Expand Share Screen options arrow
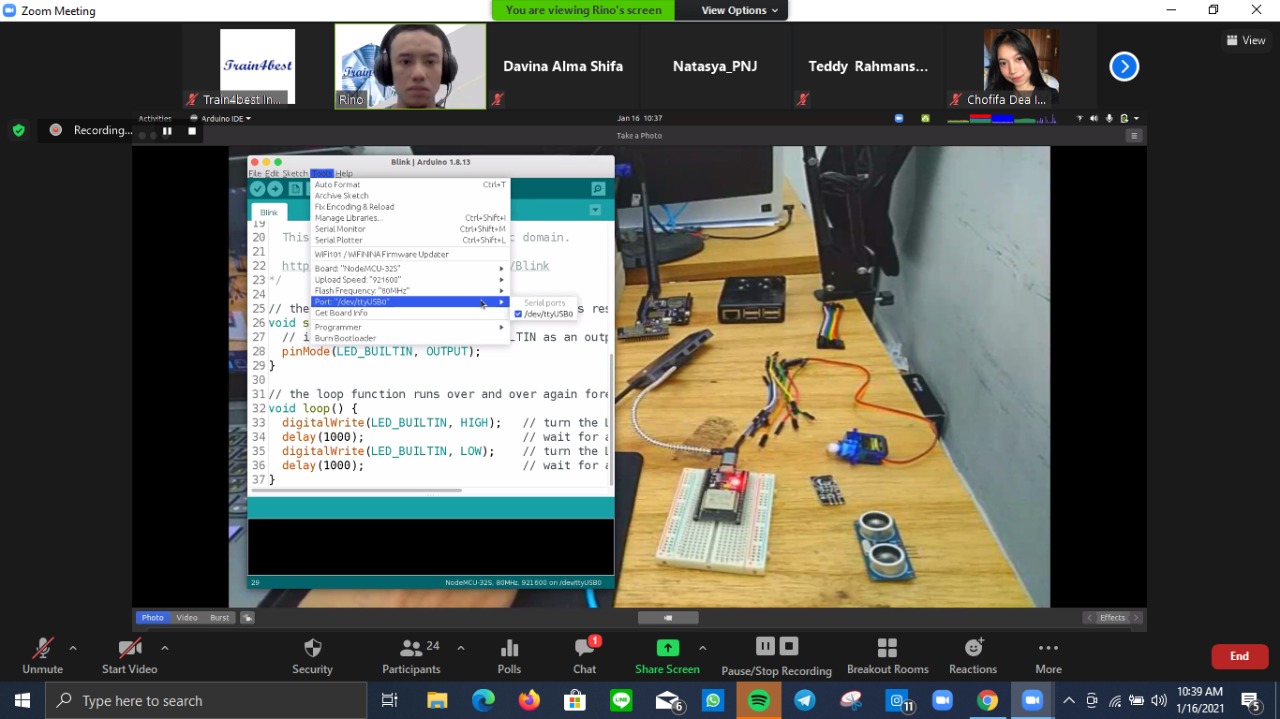Viewport: 1280px width, 719px height. 702,648
